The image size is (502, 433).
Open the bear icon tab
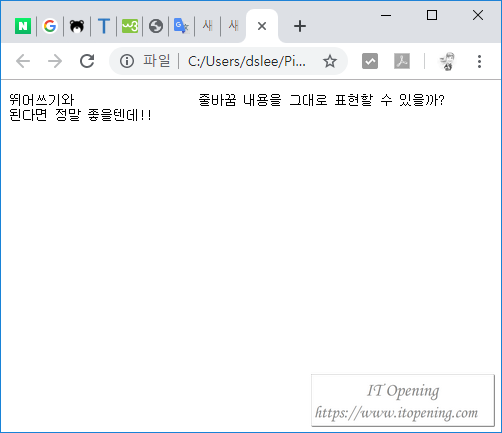pos(77,26)
